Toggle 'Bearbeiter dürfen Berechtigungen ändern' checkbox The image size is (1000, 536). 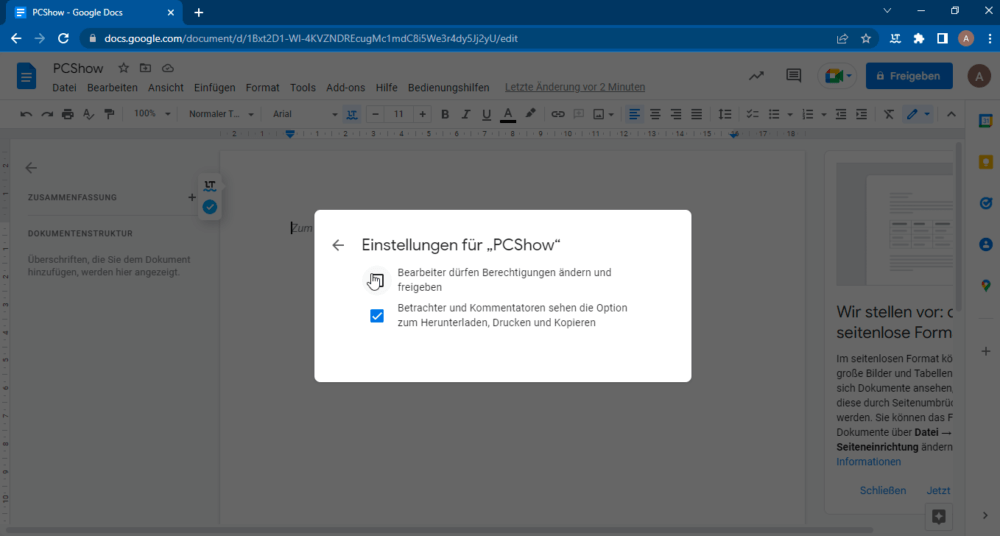pyautogui.click(x=377, y=280)
